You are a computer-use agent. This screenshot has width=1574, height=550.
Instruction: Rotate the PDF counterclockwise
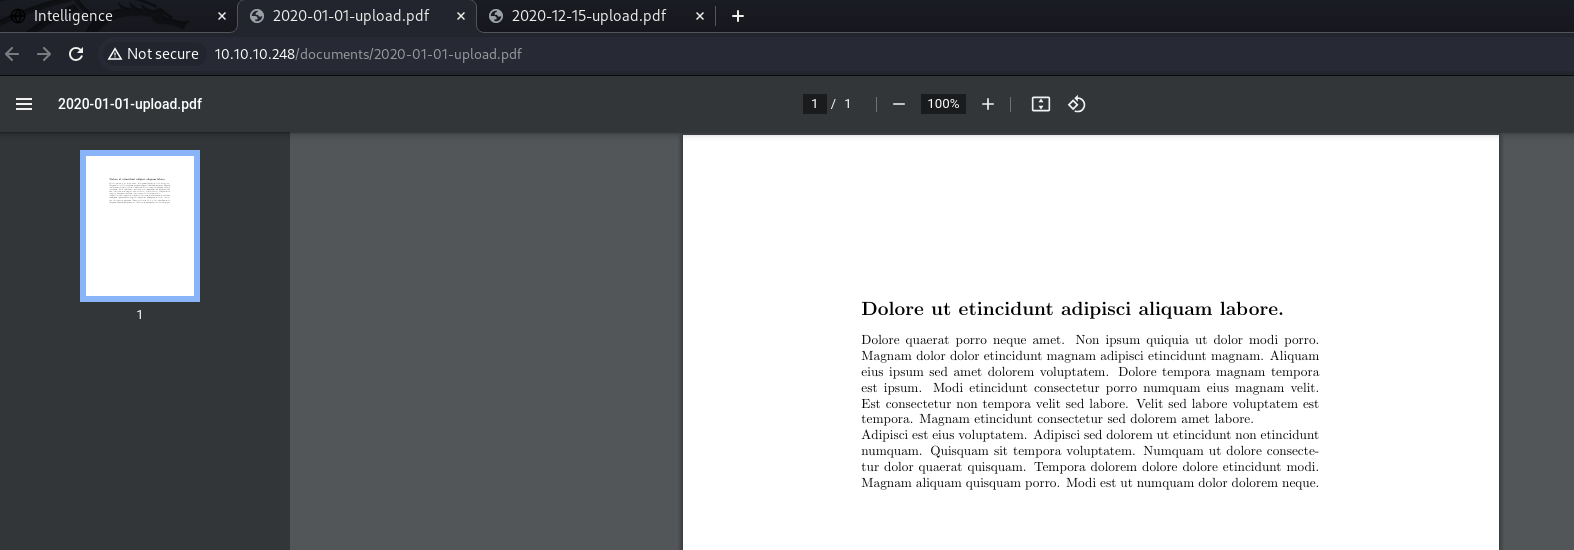point(1077,104)
